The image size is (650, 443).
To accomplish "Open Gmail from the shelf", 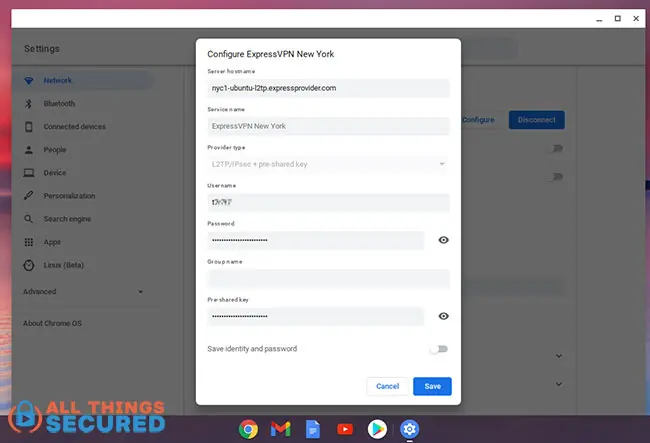I will (281, 429).
